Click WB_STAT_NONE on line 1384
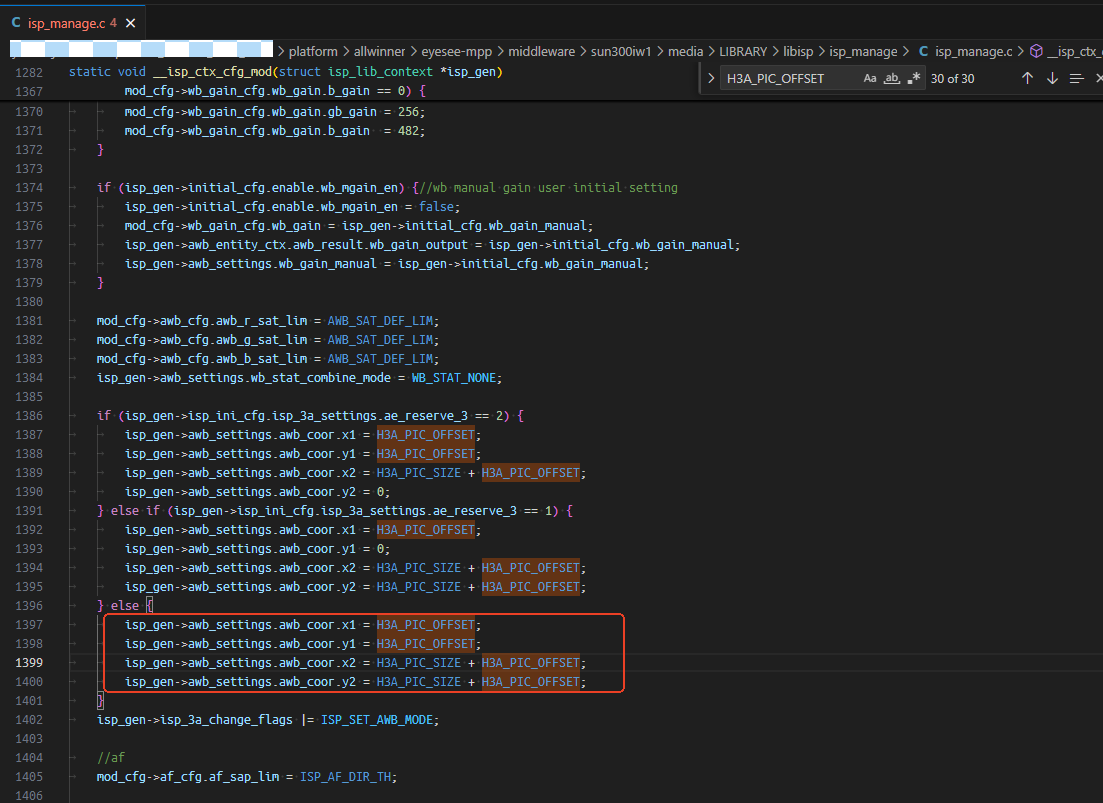The width and height of the screenshot is (1103, 803). (x=456, y=378)
